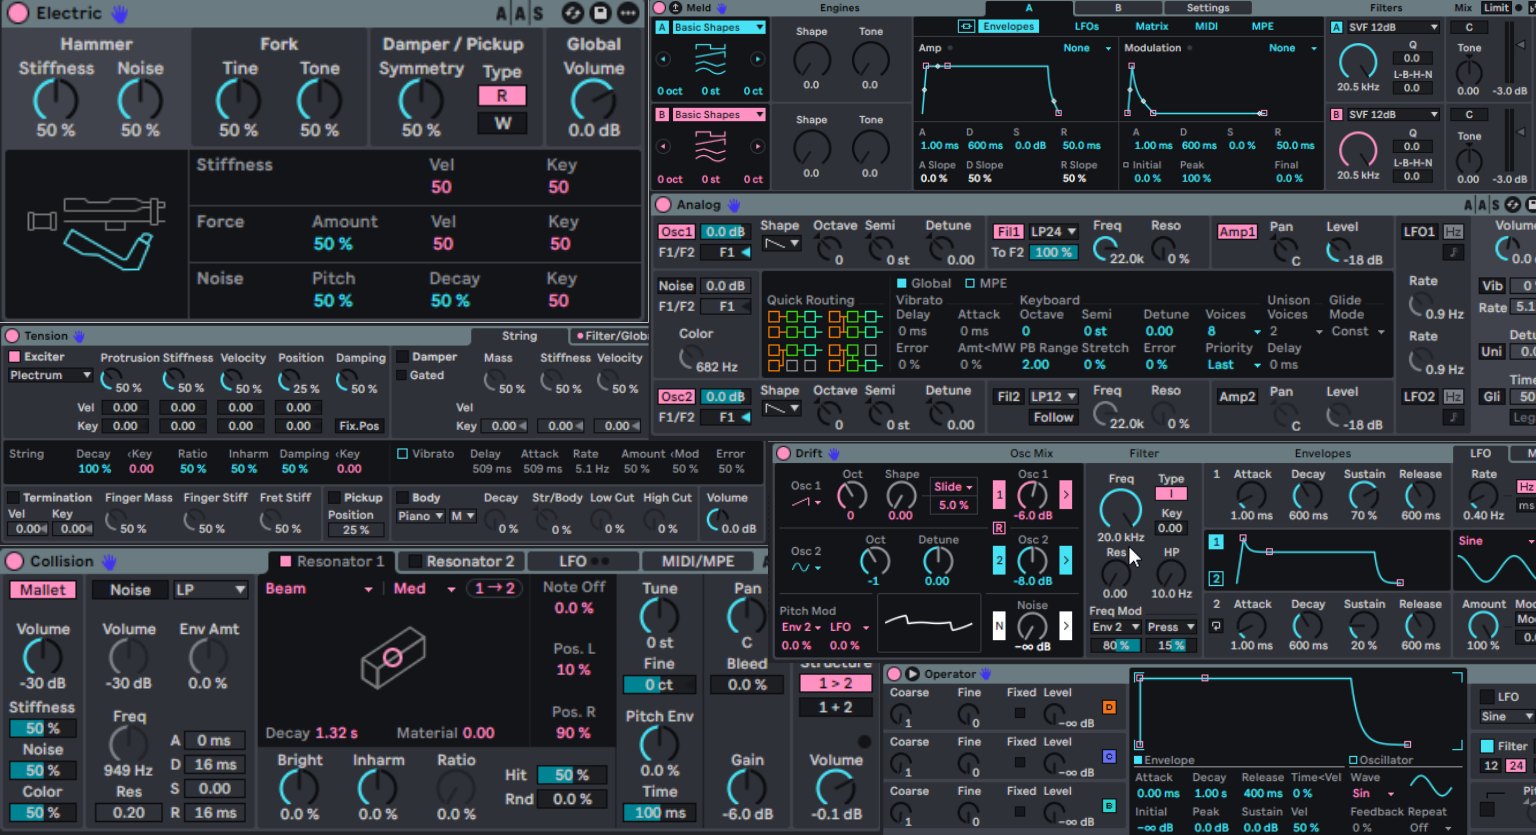Enable the Gated checkbox in Tension

(x=402, y=375)
